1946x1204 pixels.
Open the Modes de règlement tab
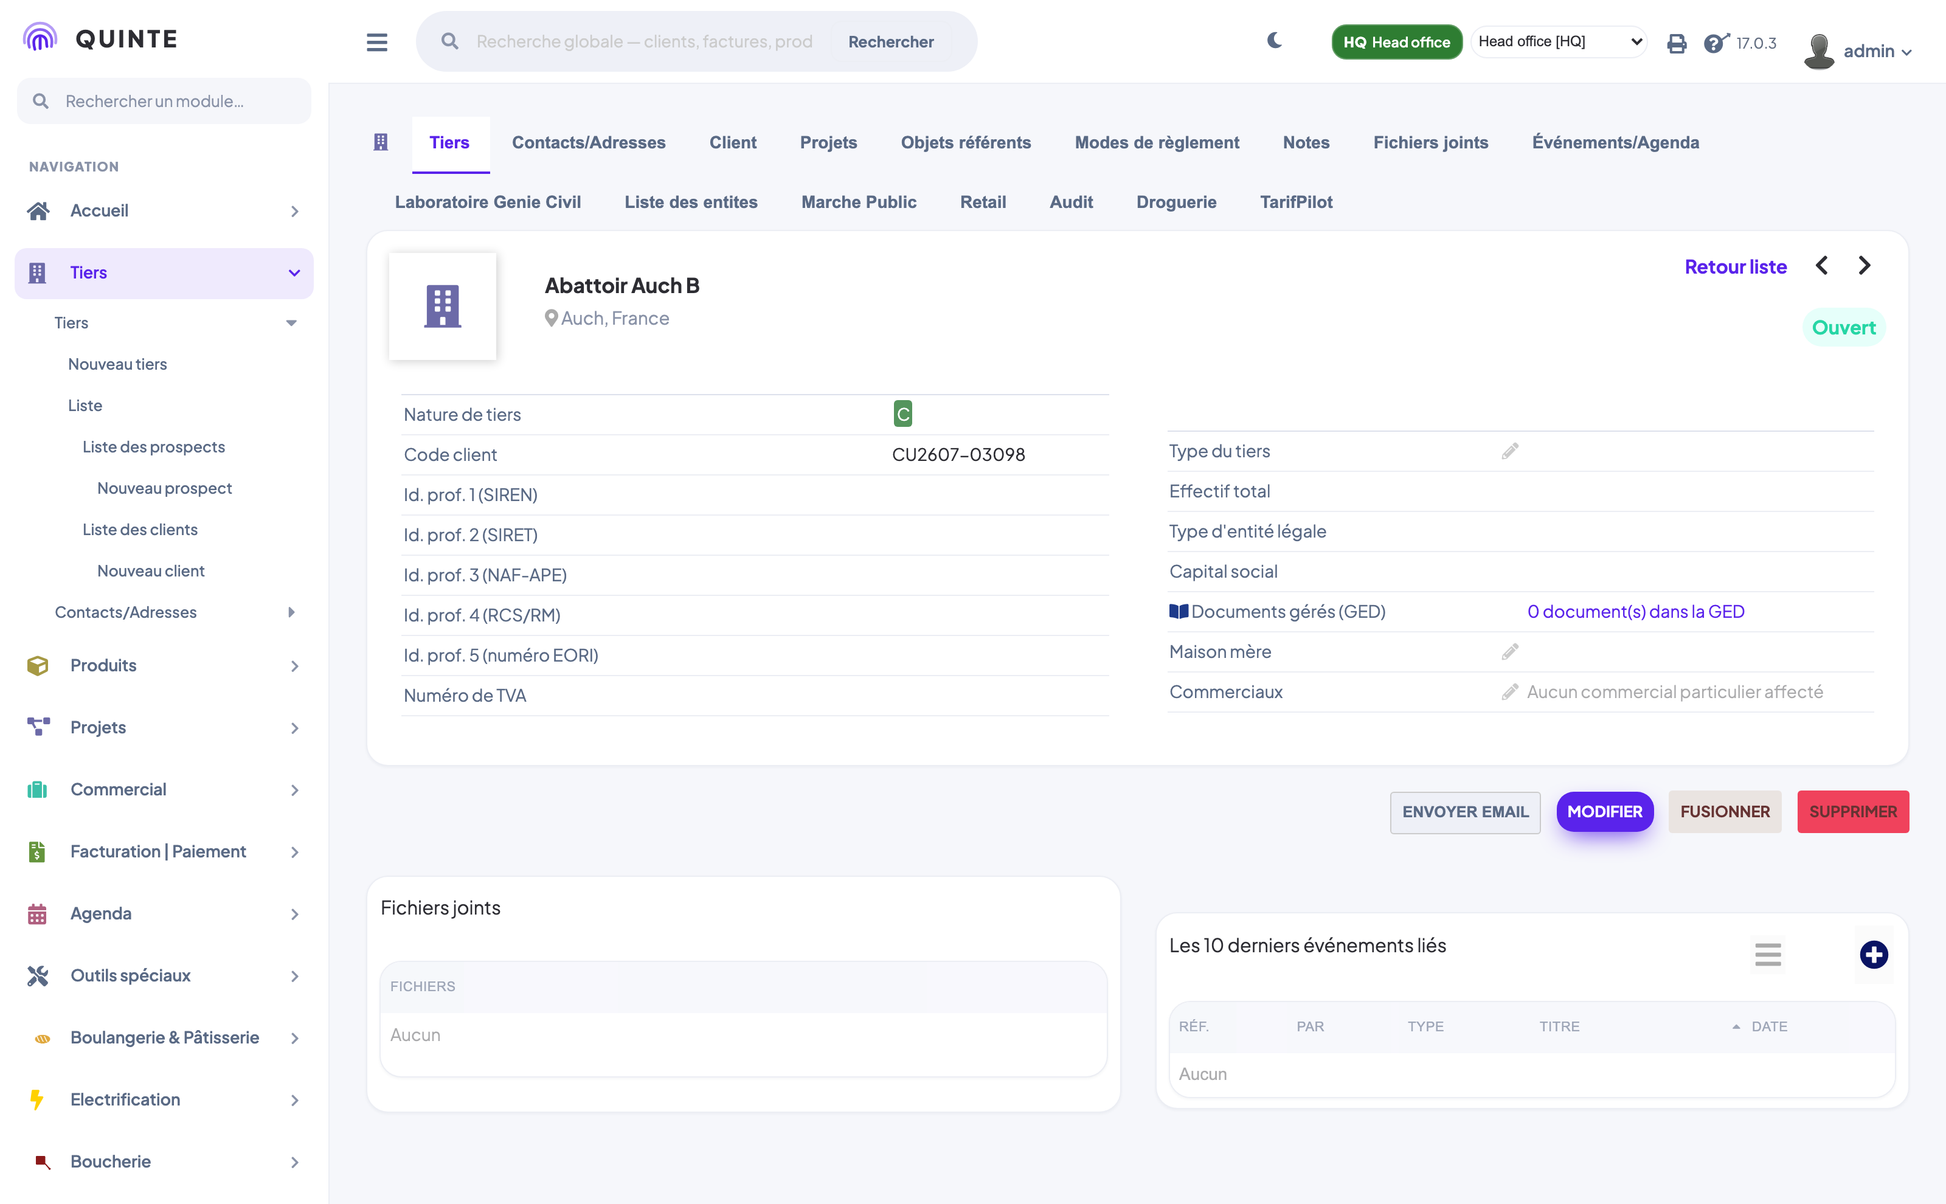pos(1157,142)
